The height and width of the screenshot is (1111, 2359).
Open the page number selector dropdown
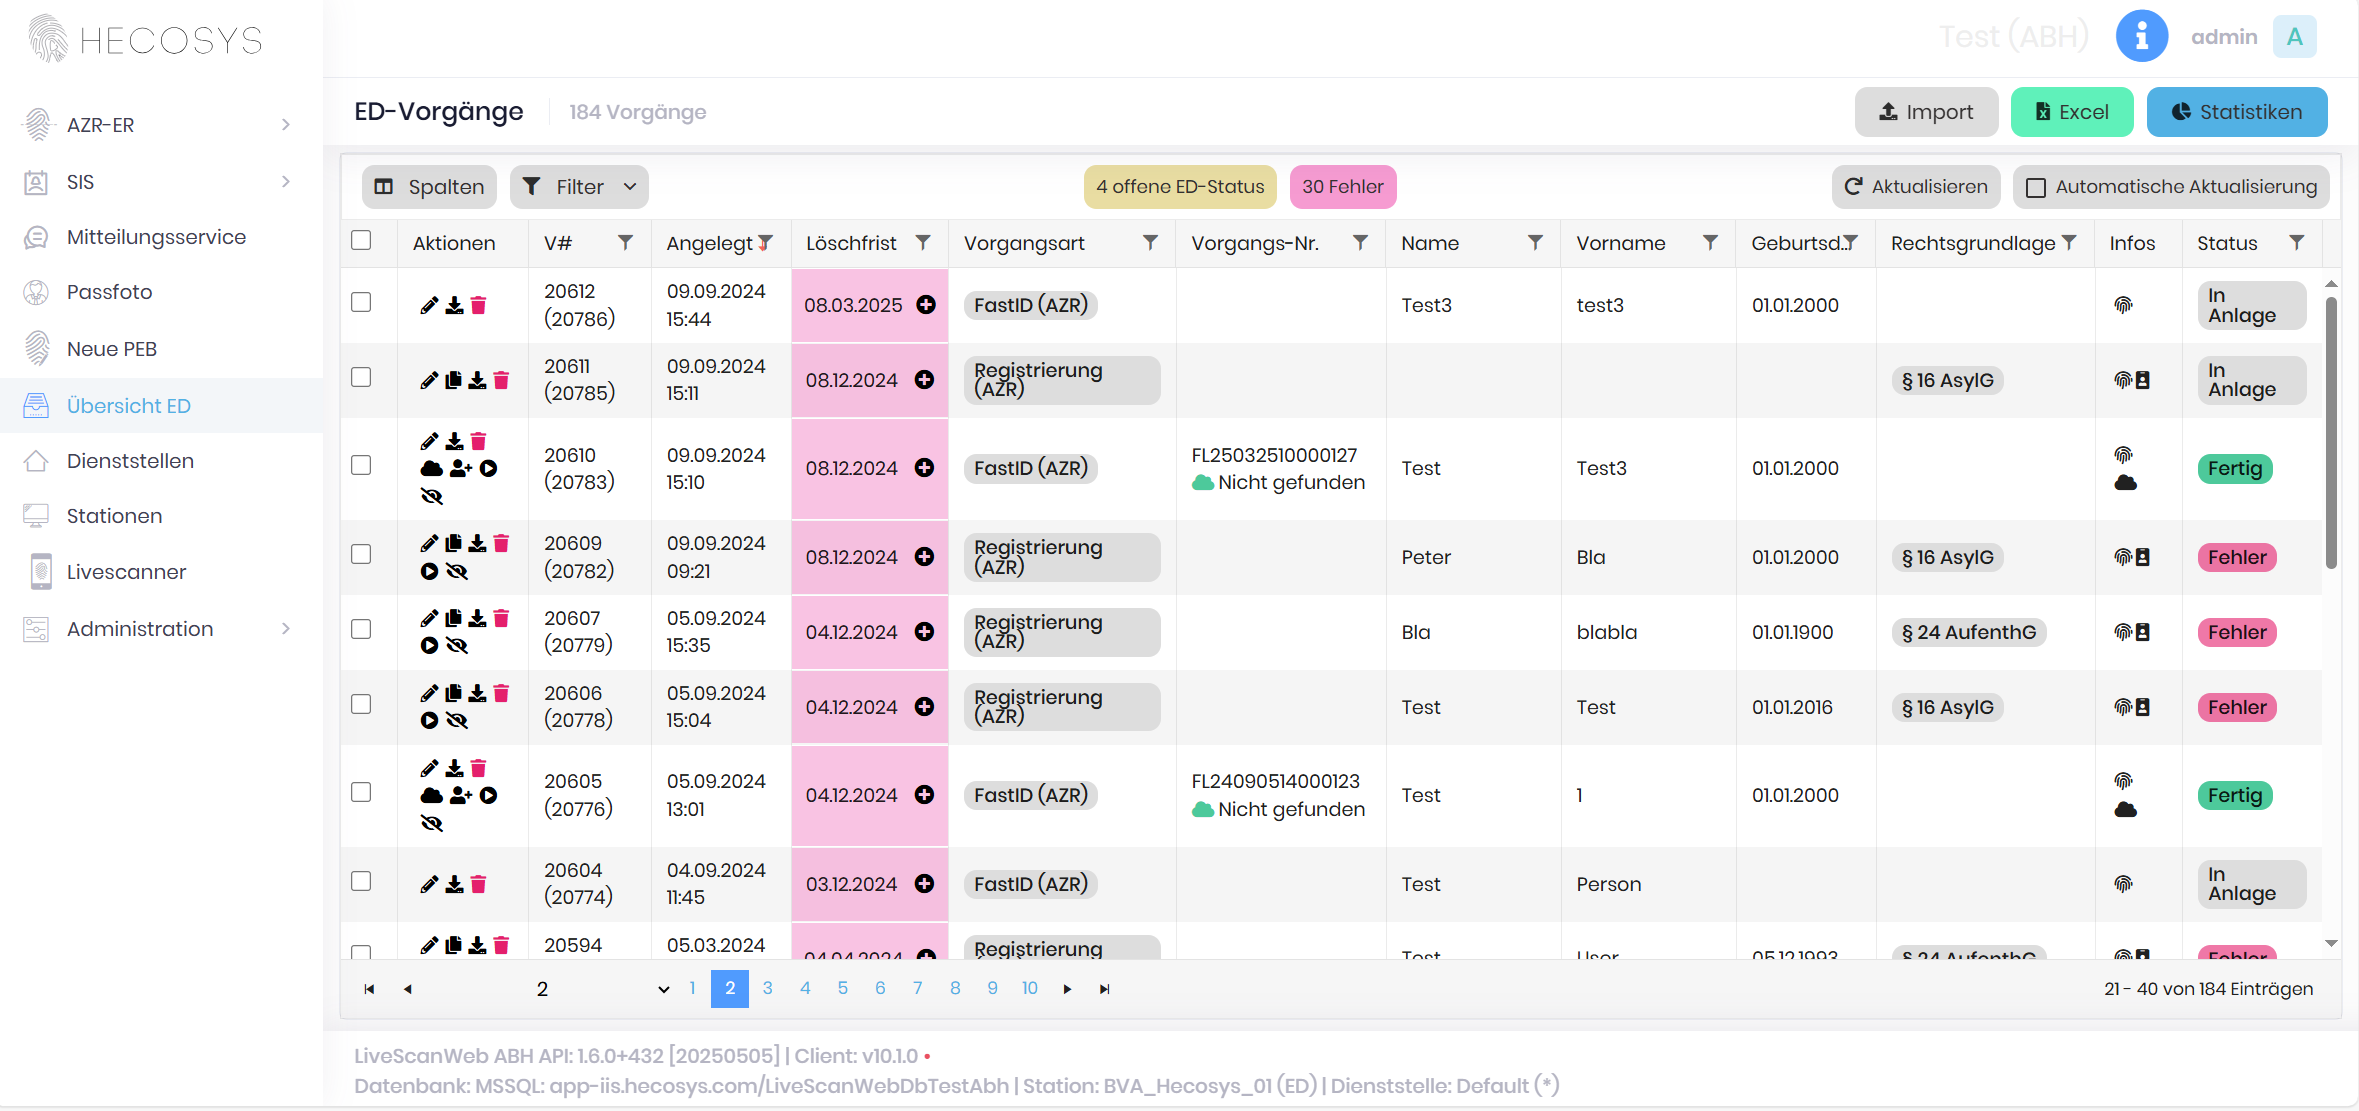[600, 989]
